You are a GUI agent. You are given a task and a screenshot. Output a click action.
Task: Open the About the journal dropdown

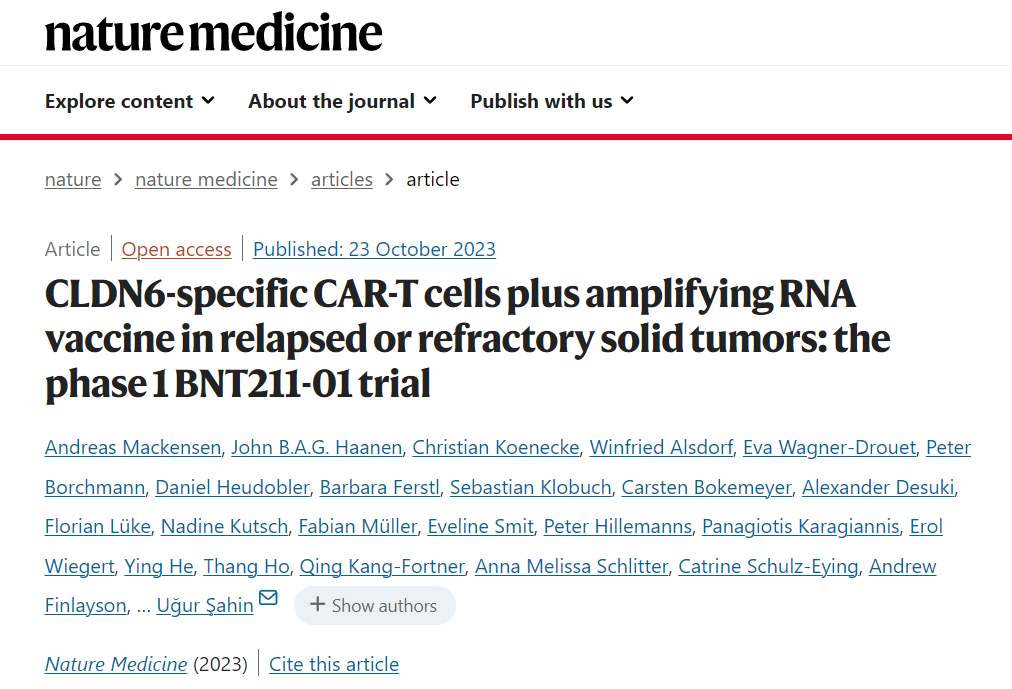(x=342, y=101)
